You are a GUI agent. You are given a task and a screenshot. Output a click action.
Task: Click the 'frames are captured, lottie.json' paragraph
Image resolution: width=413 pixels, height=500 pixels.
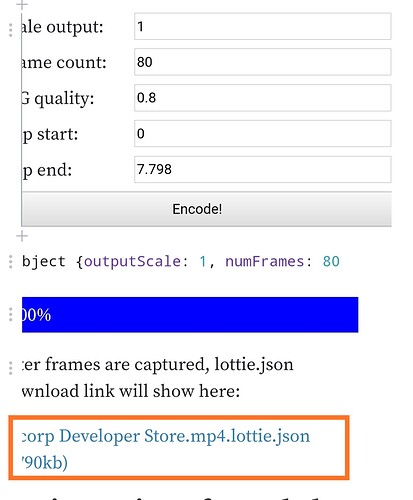click(x=157, y=377)
